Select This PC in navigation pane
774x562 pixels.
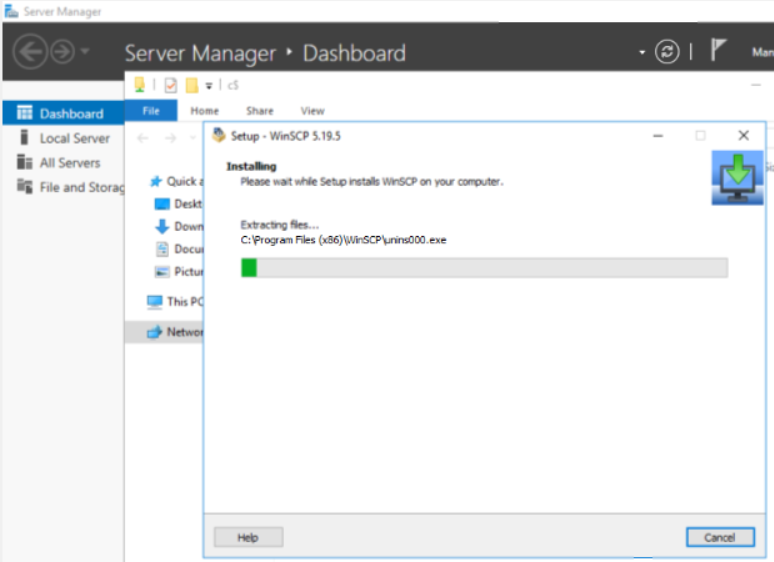click(175, 301)
